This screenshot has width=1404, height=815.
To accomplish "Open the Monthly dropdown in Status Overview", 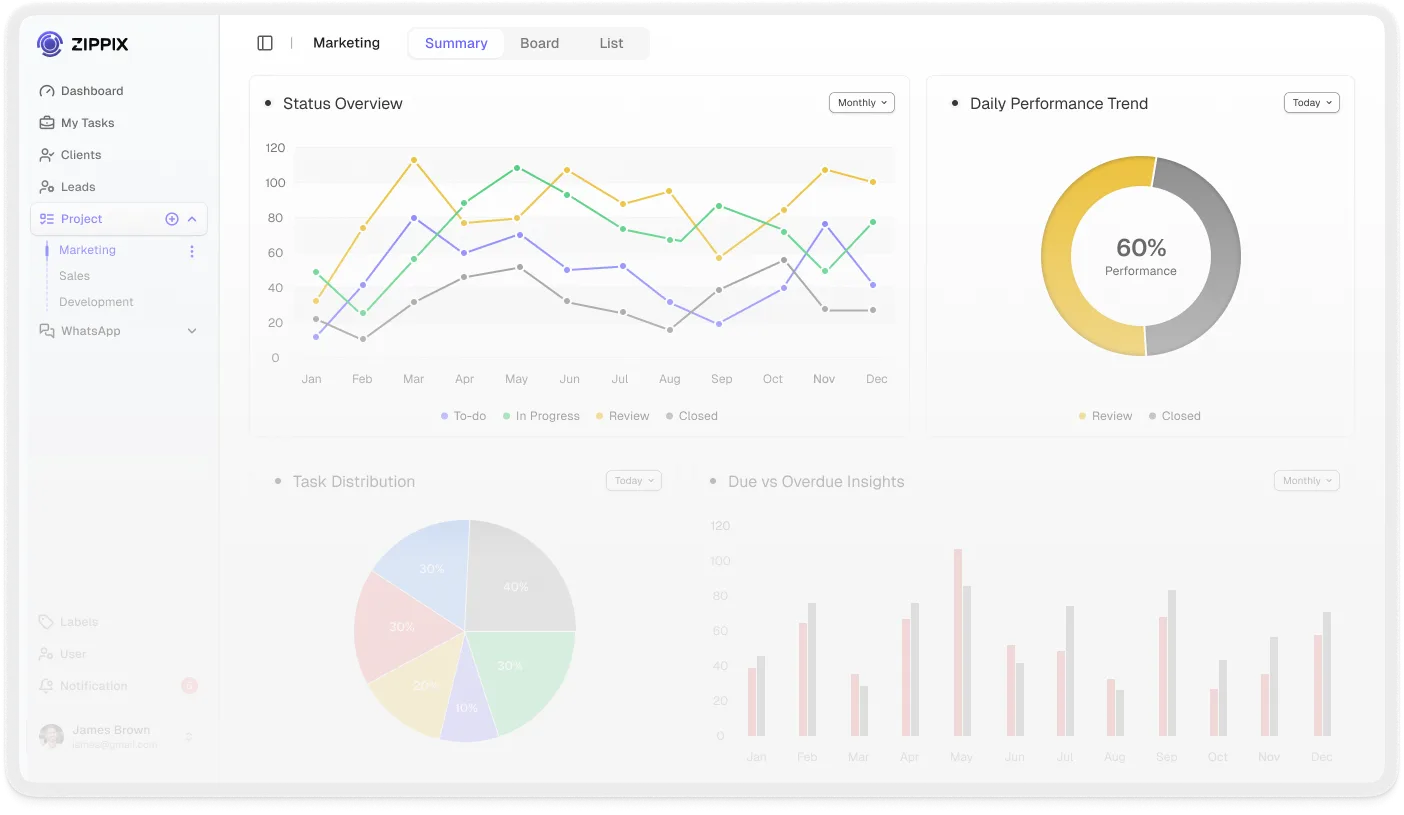I will pyautogui.click(x=861, y=102).
